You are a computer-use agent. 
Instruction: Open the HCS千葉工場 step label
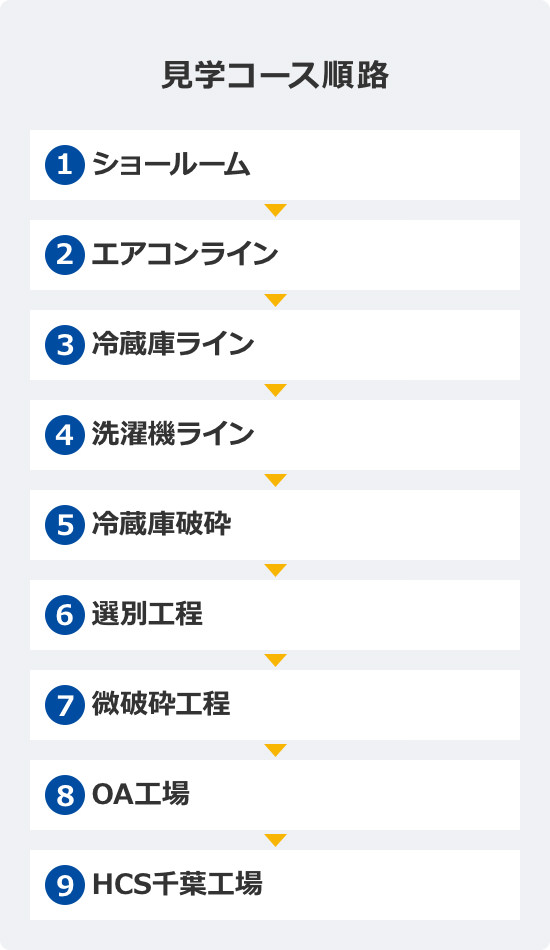(177, 884)
